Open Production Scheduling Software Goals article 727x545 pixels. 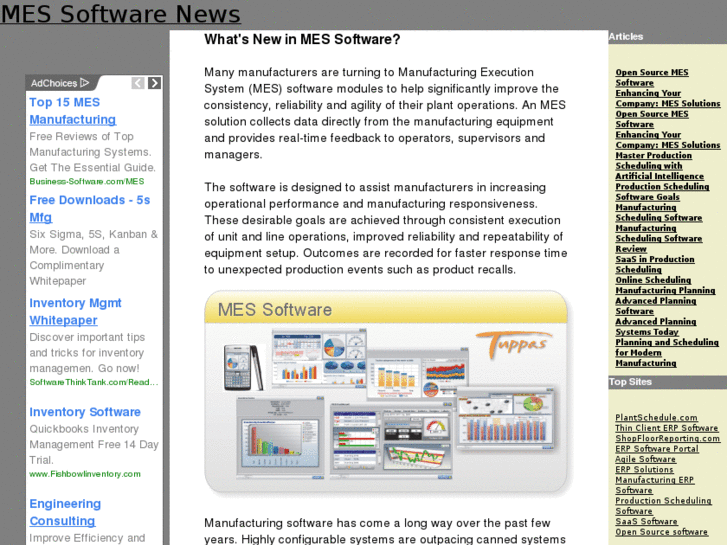coord(662,192)
